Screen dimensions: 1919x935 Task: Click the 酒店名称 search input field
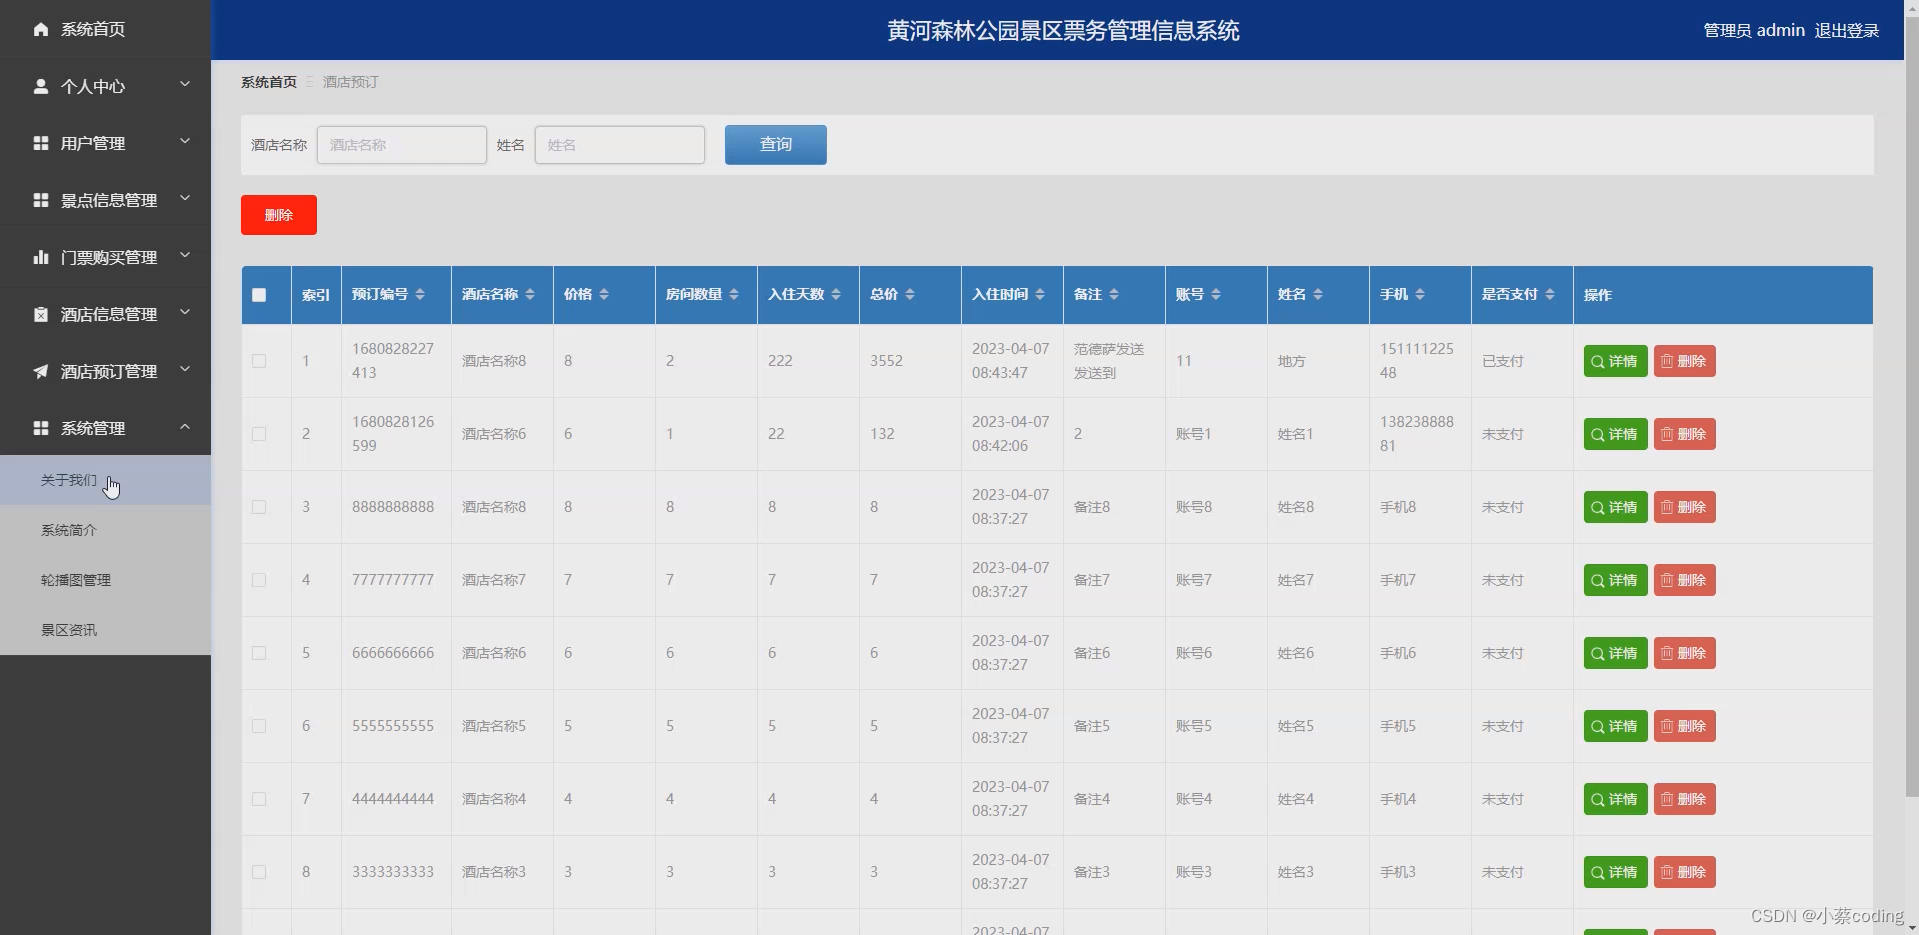[402, 145]
